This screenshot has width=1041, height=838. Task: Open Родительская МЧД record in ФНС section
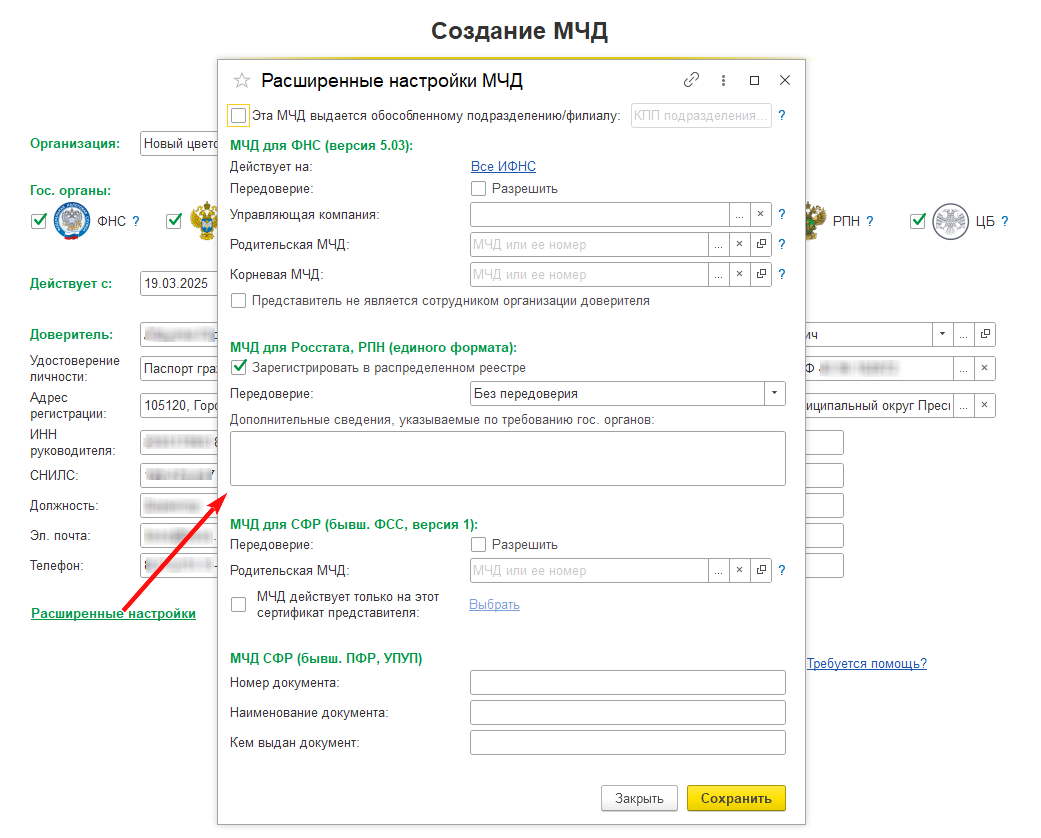click(761, 244)
